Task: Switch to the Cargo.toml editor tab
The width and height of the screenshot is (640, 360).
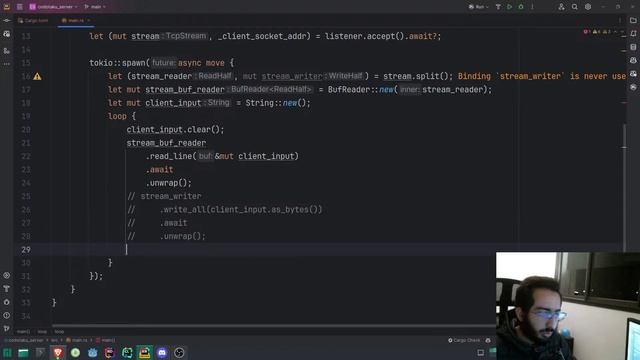Action: pos(33,20)
